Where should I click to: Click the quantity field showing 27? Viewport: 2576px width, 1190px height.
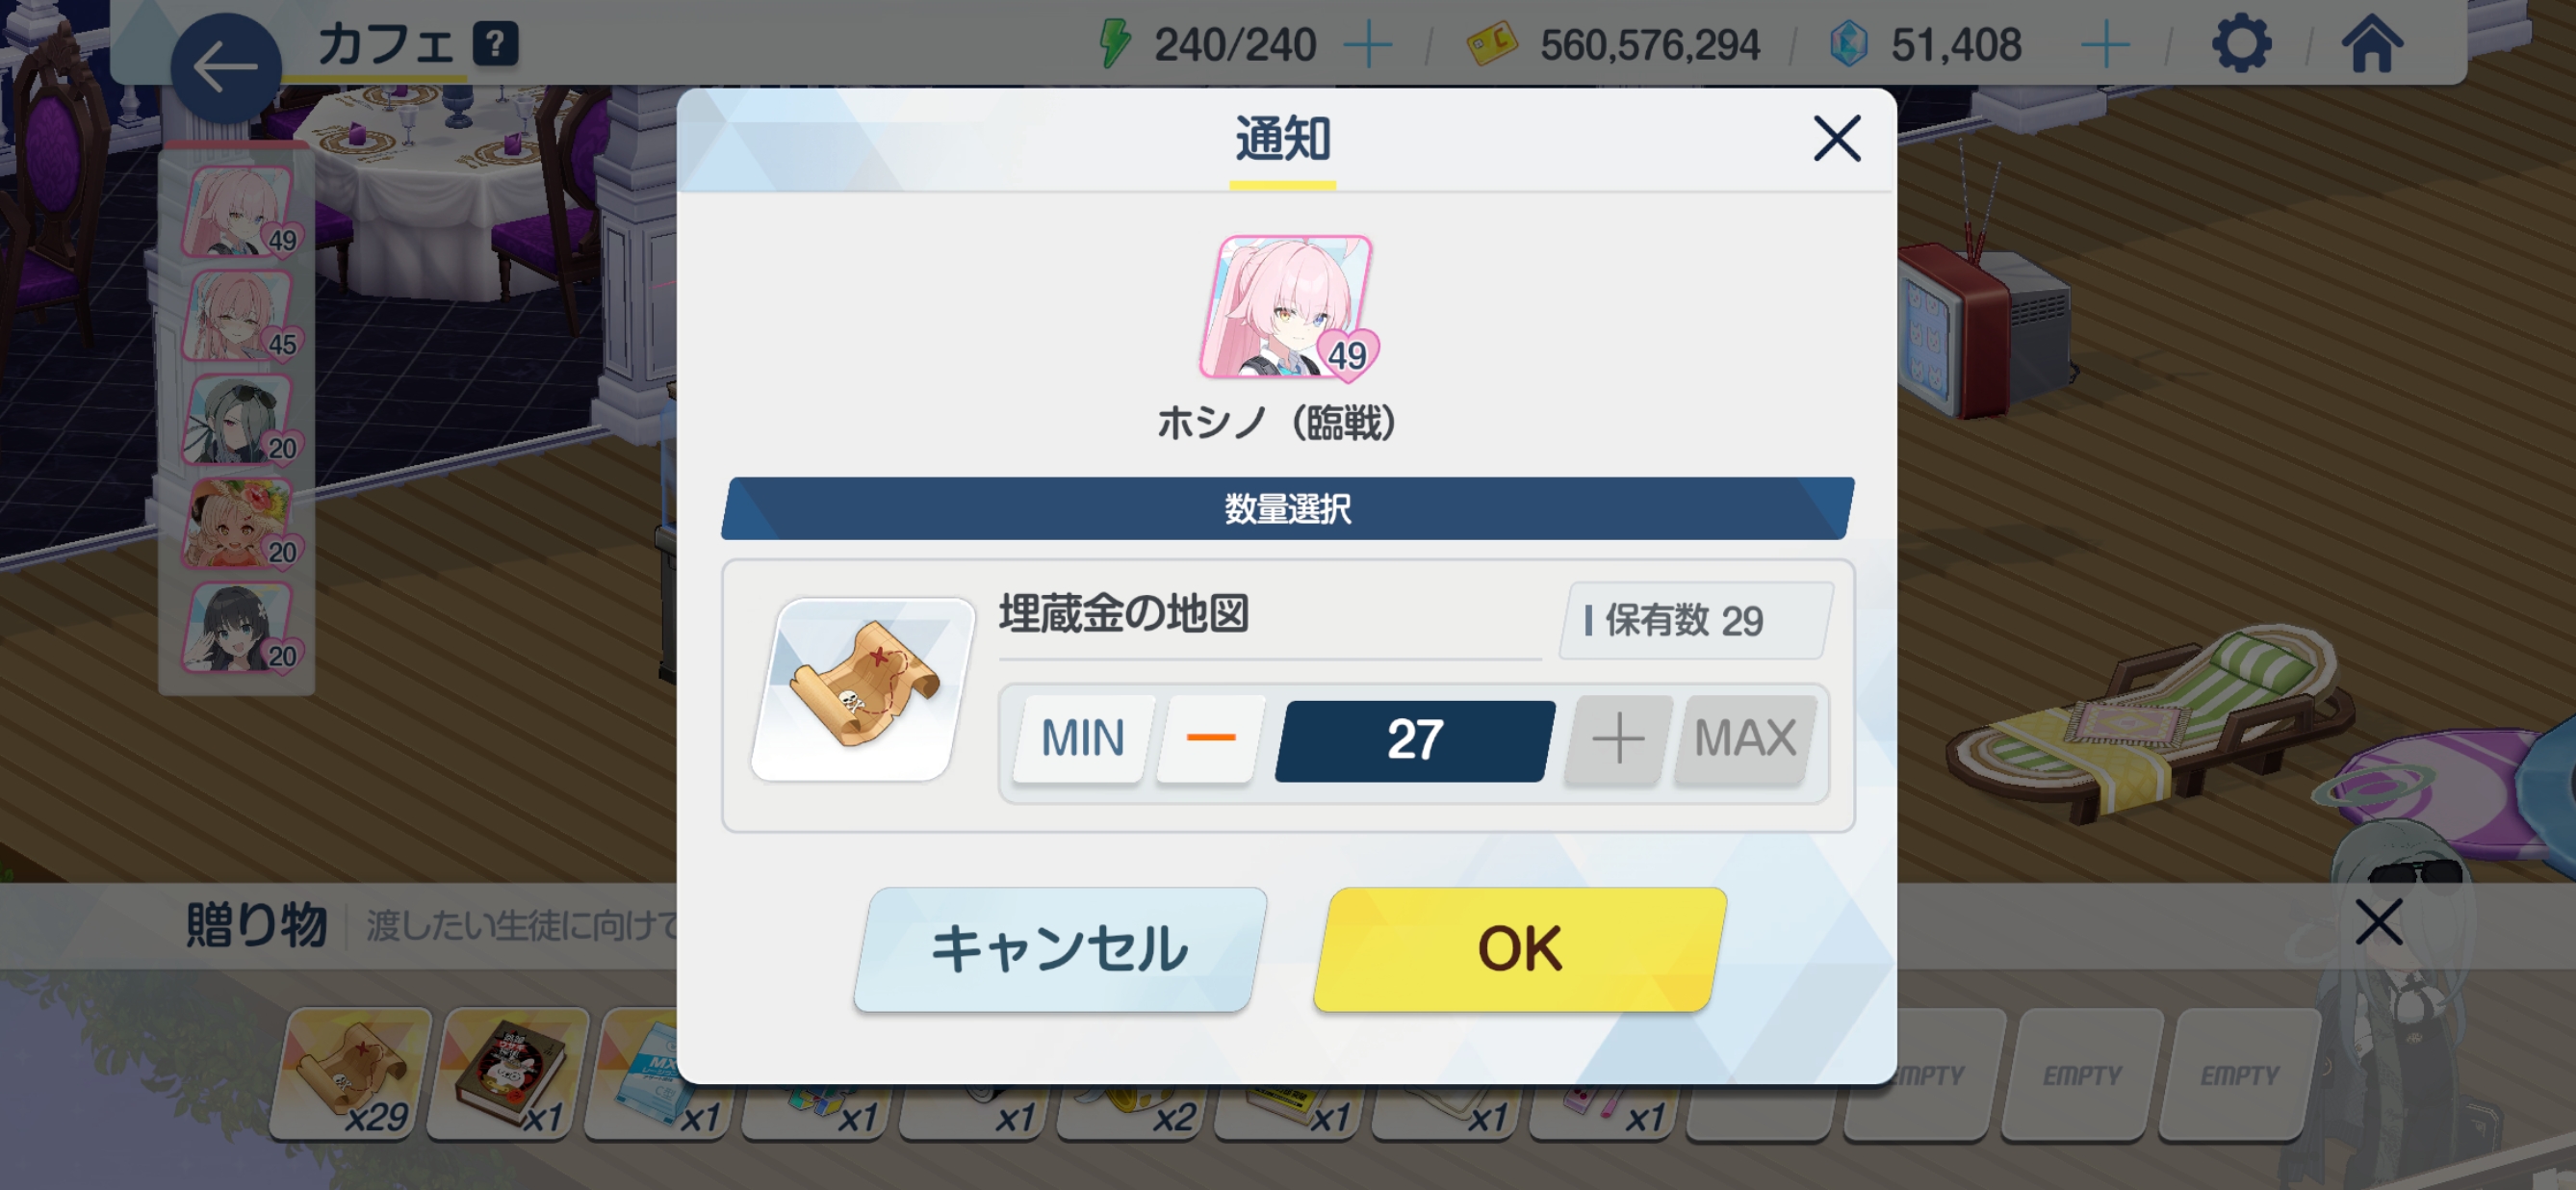click(x=1414, y=740)
